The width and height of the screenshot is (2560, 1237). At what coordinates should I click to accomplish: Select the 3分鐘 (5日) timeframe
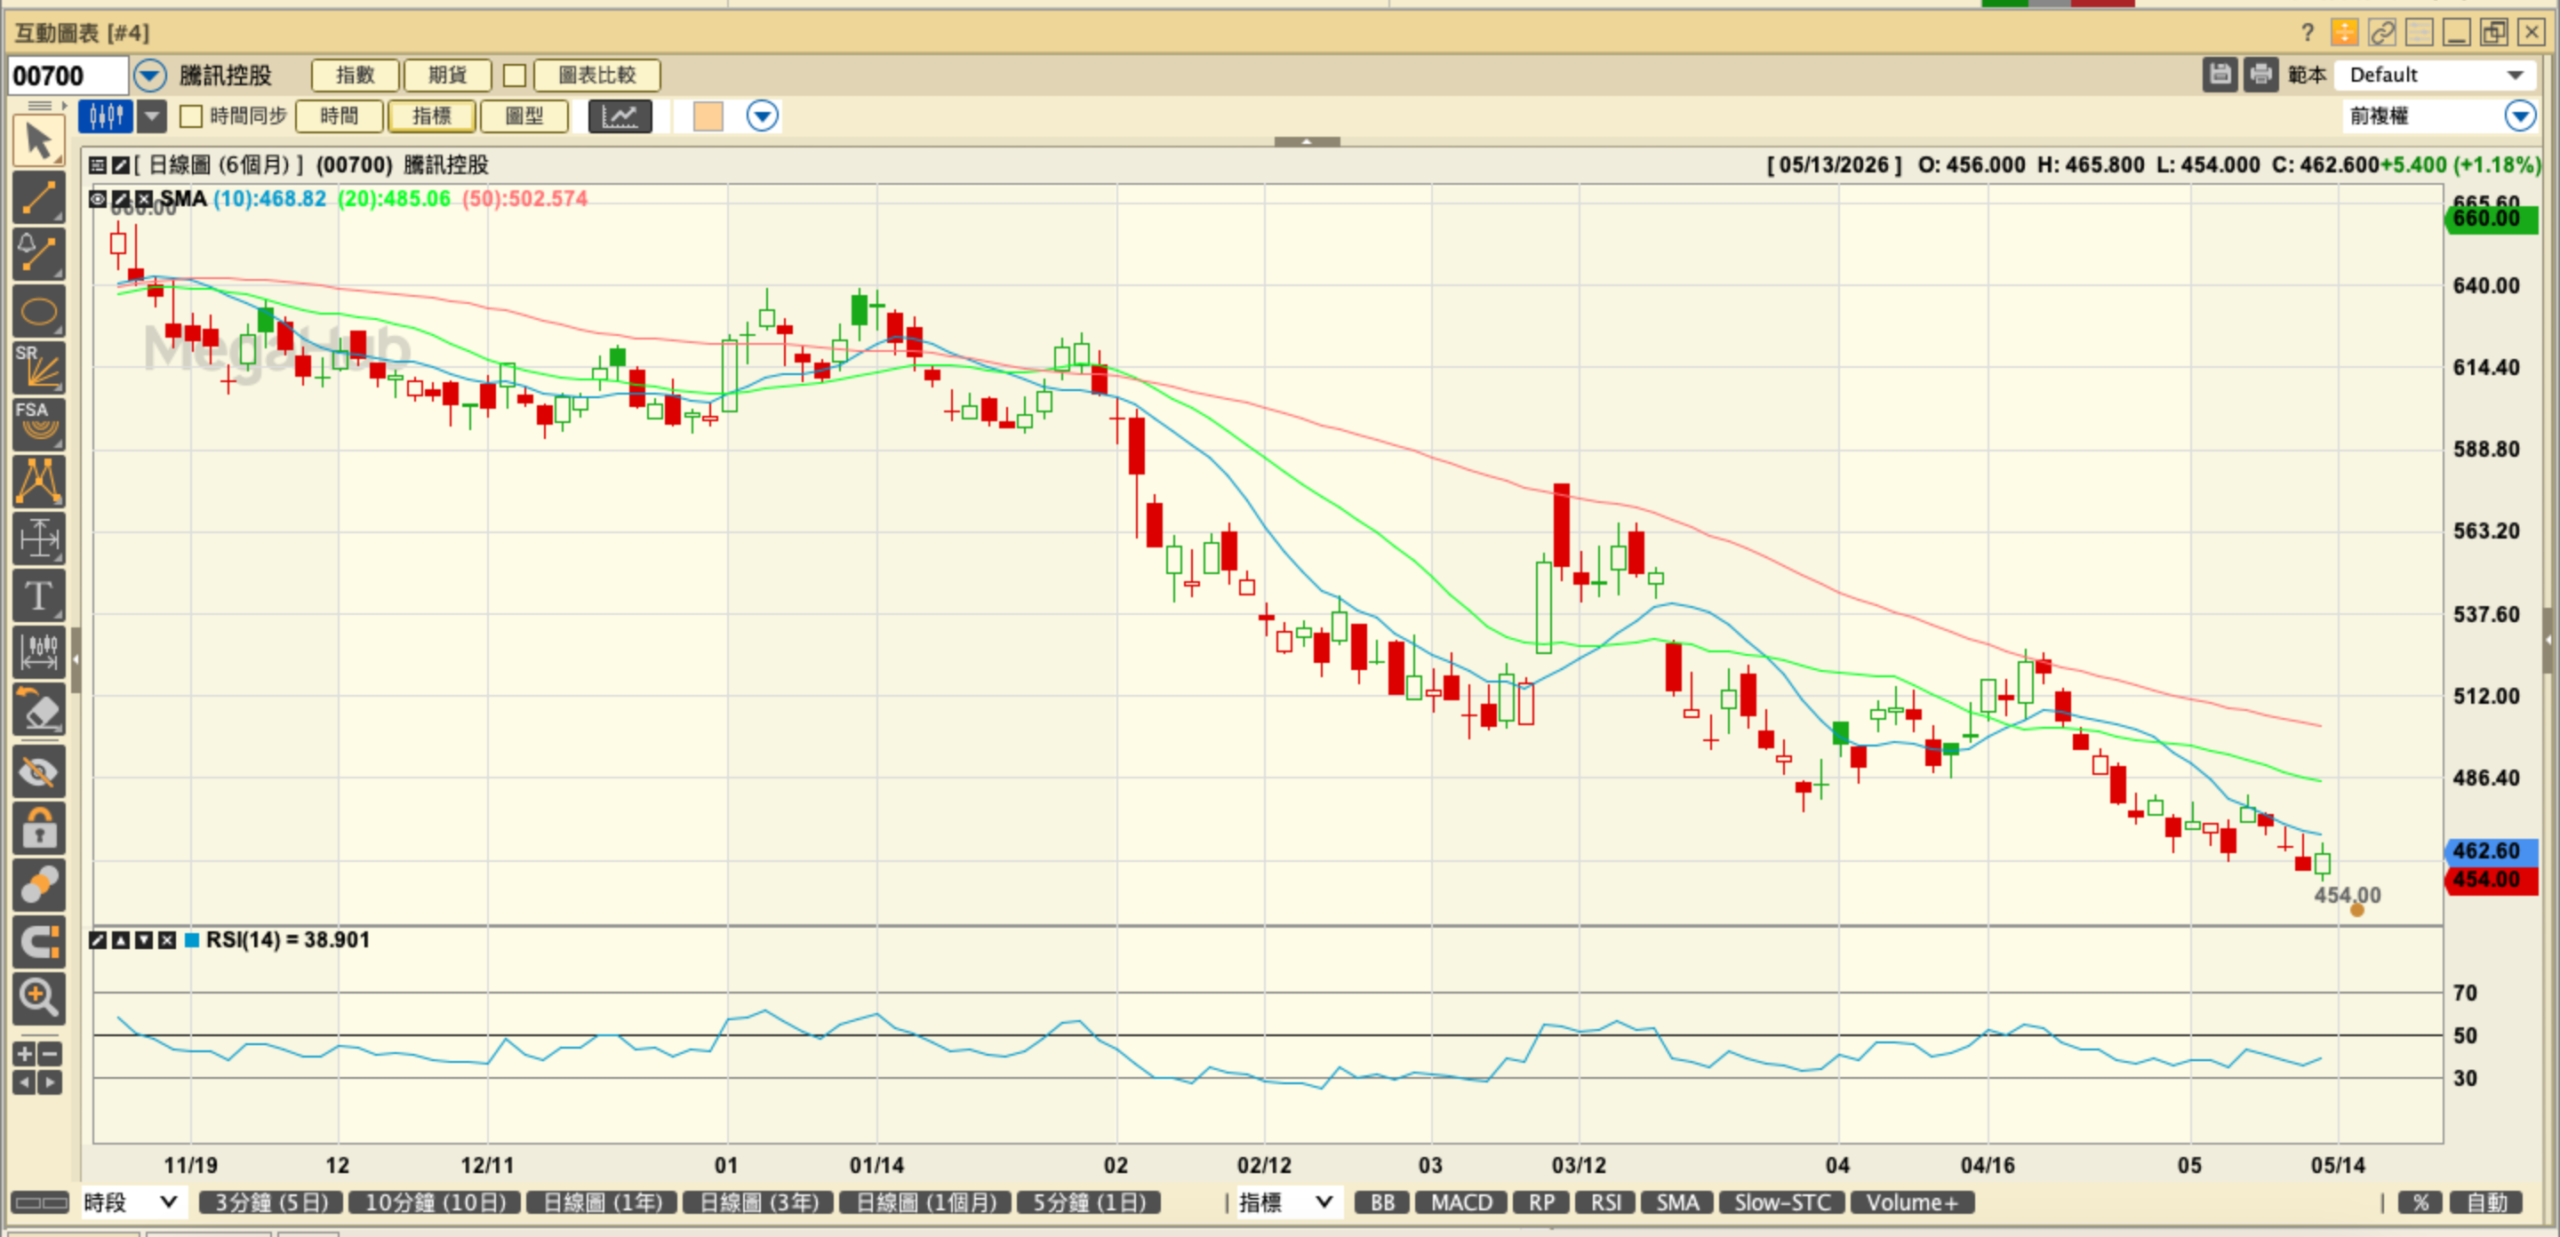271,1202
